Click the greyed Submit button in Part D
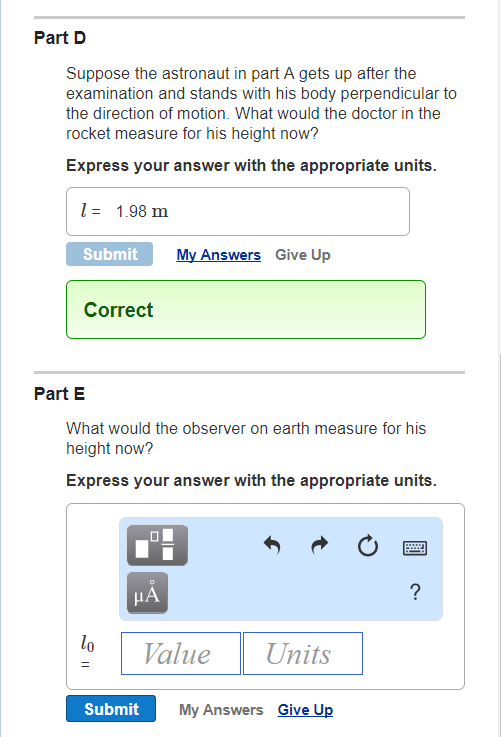501x737 pixels. 110,254
